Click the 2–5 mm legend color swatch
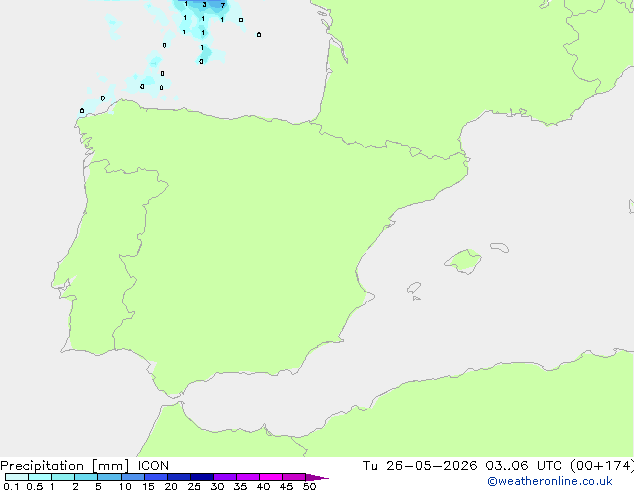The height and width of the screenshot is (490, 634). [x=86, y=477]
